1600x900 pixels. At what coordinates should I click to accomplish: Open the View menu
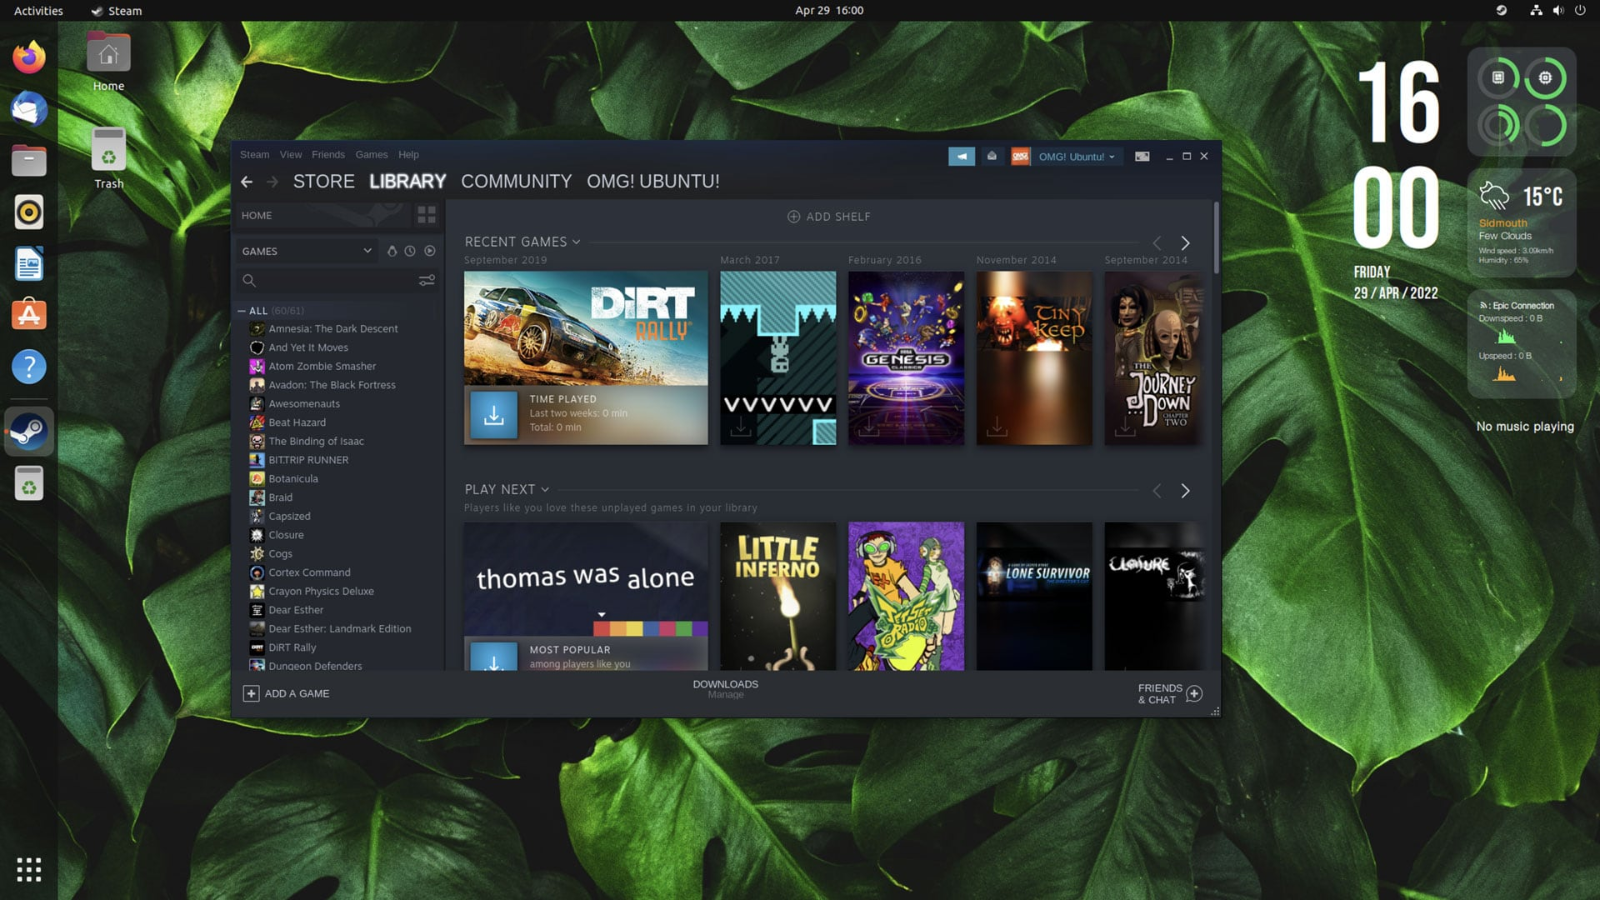291,155
